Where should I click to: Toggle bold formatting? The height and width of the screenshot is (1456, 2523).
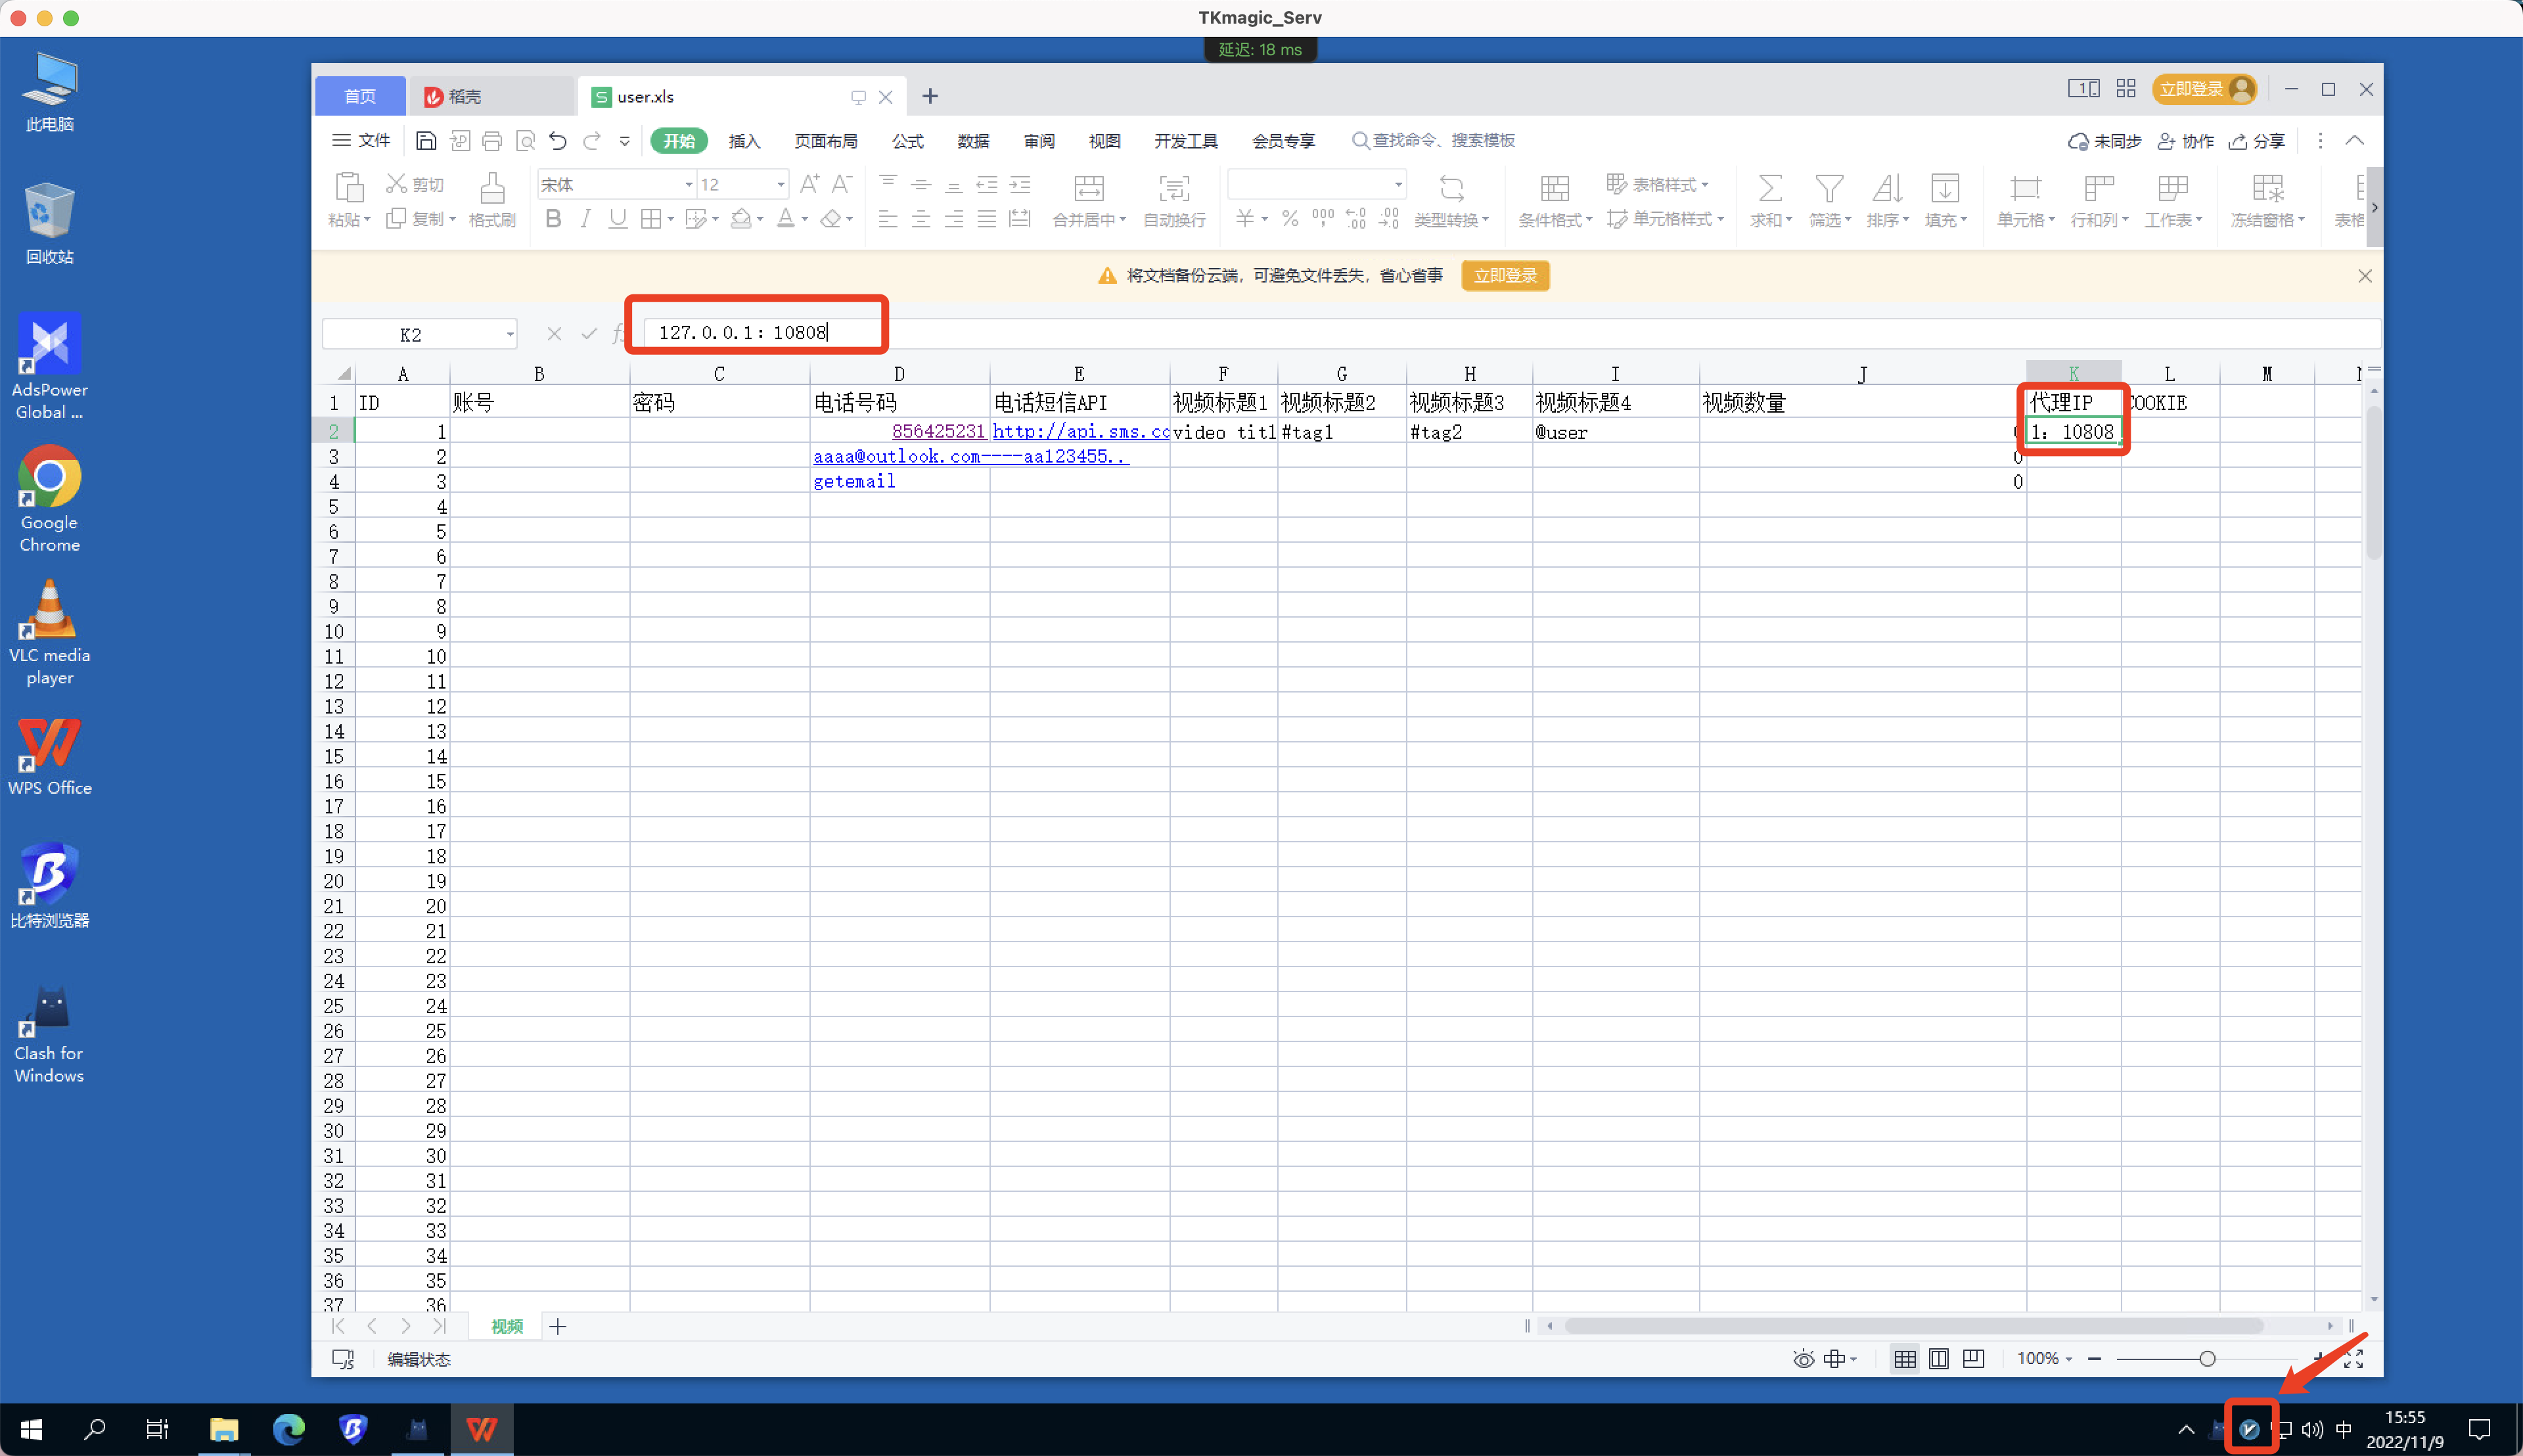[x=553, y=219]
